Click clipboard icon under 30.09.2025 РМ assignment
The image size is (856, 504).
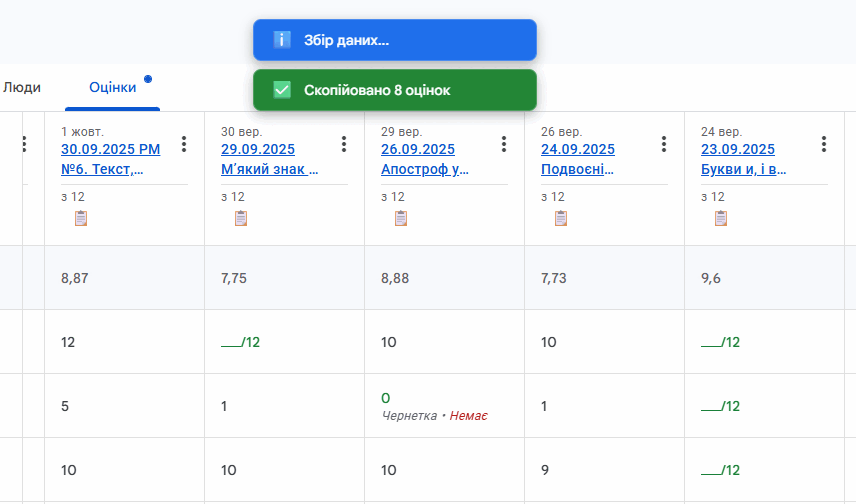(x=81, y=218)
